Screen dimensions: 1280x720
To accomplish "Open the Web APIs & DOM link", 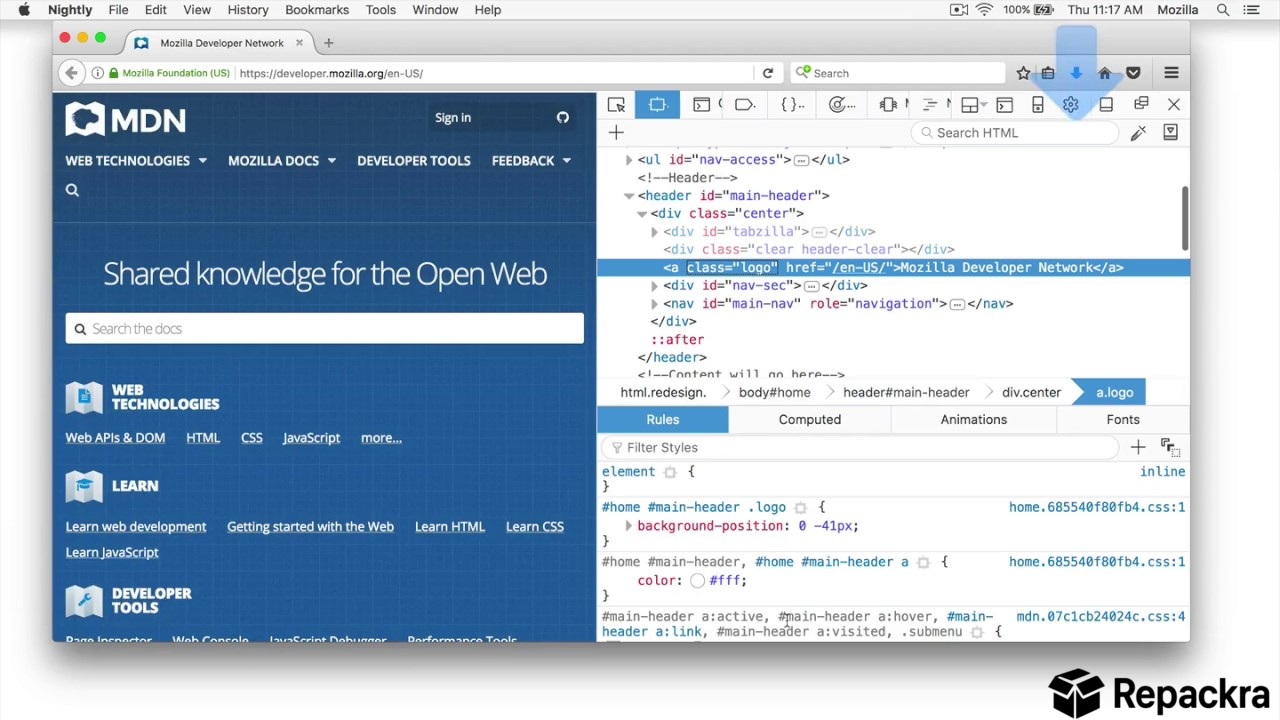I will click(115, 438).
